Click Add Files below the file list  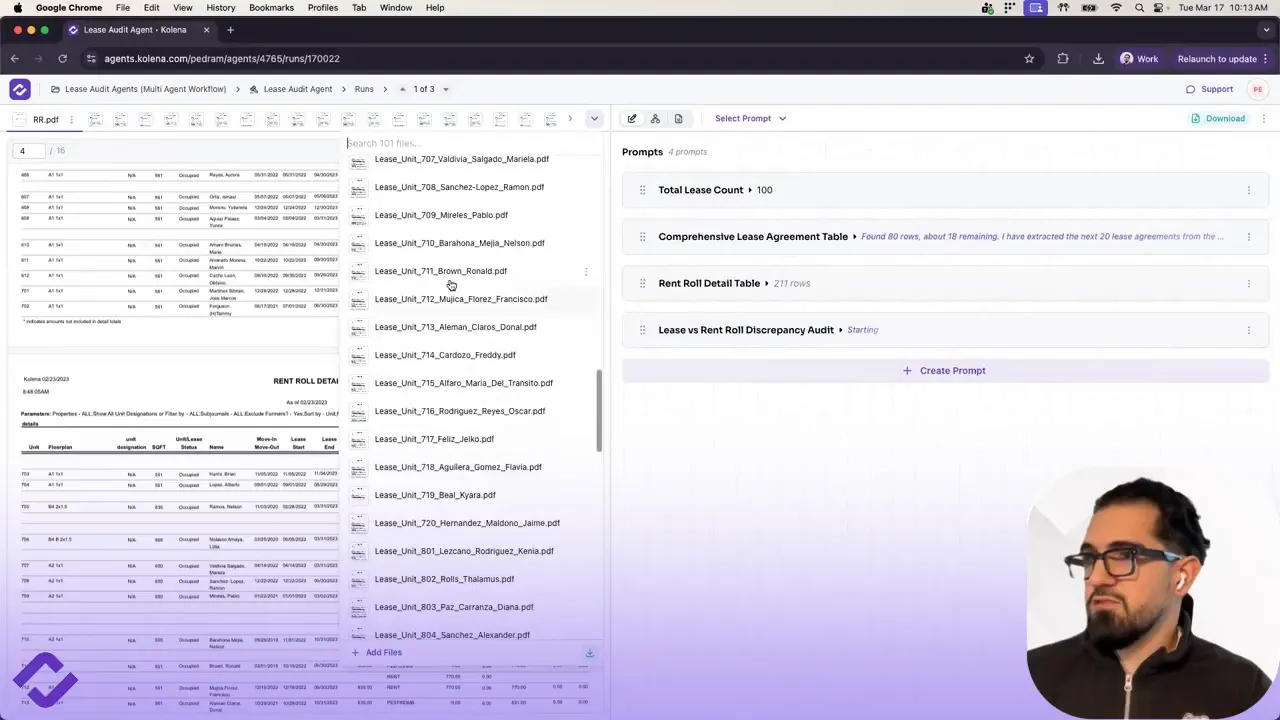[376, 652]
